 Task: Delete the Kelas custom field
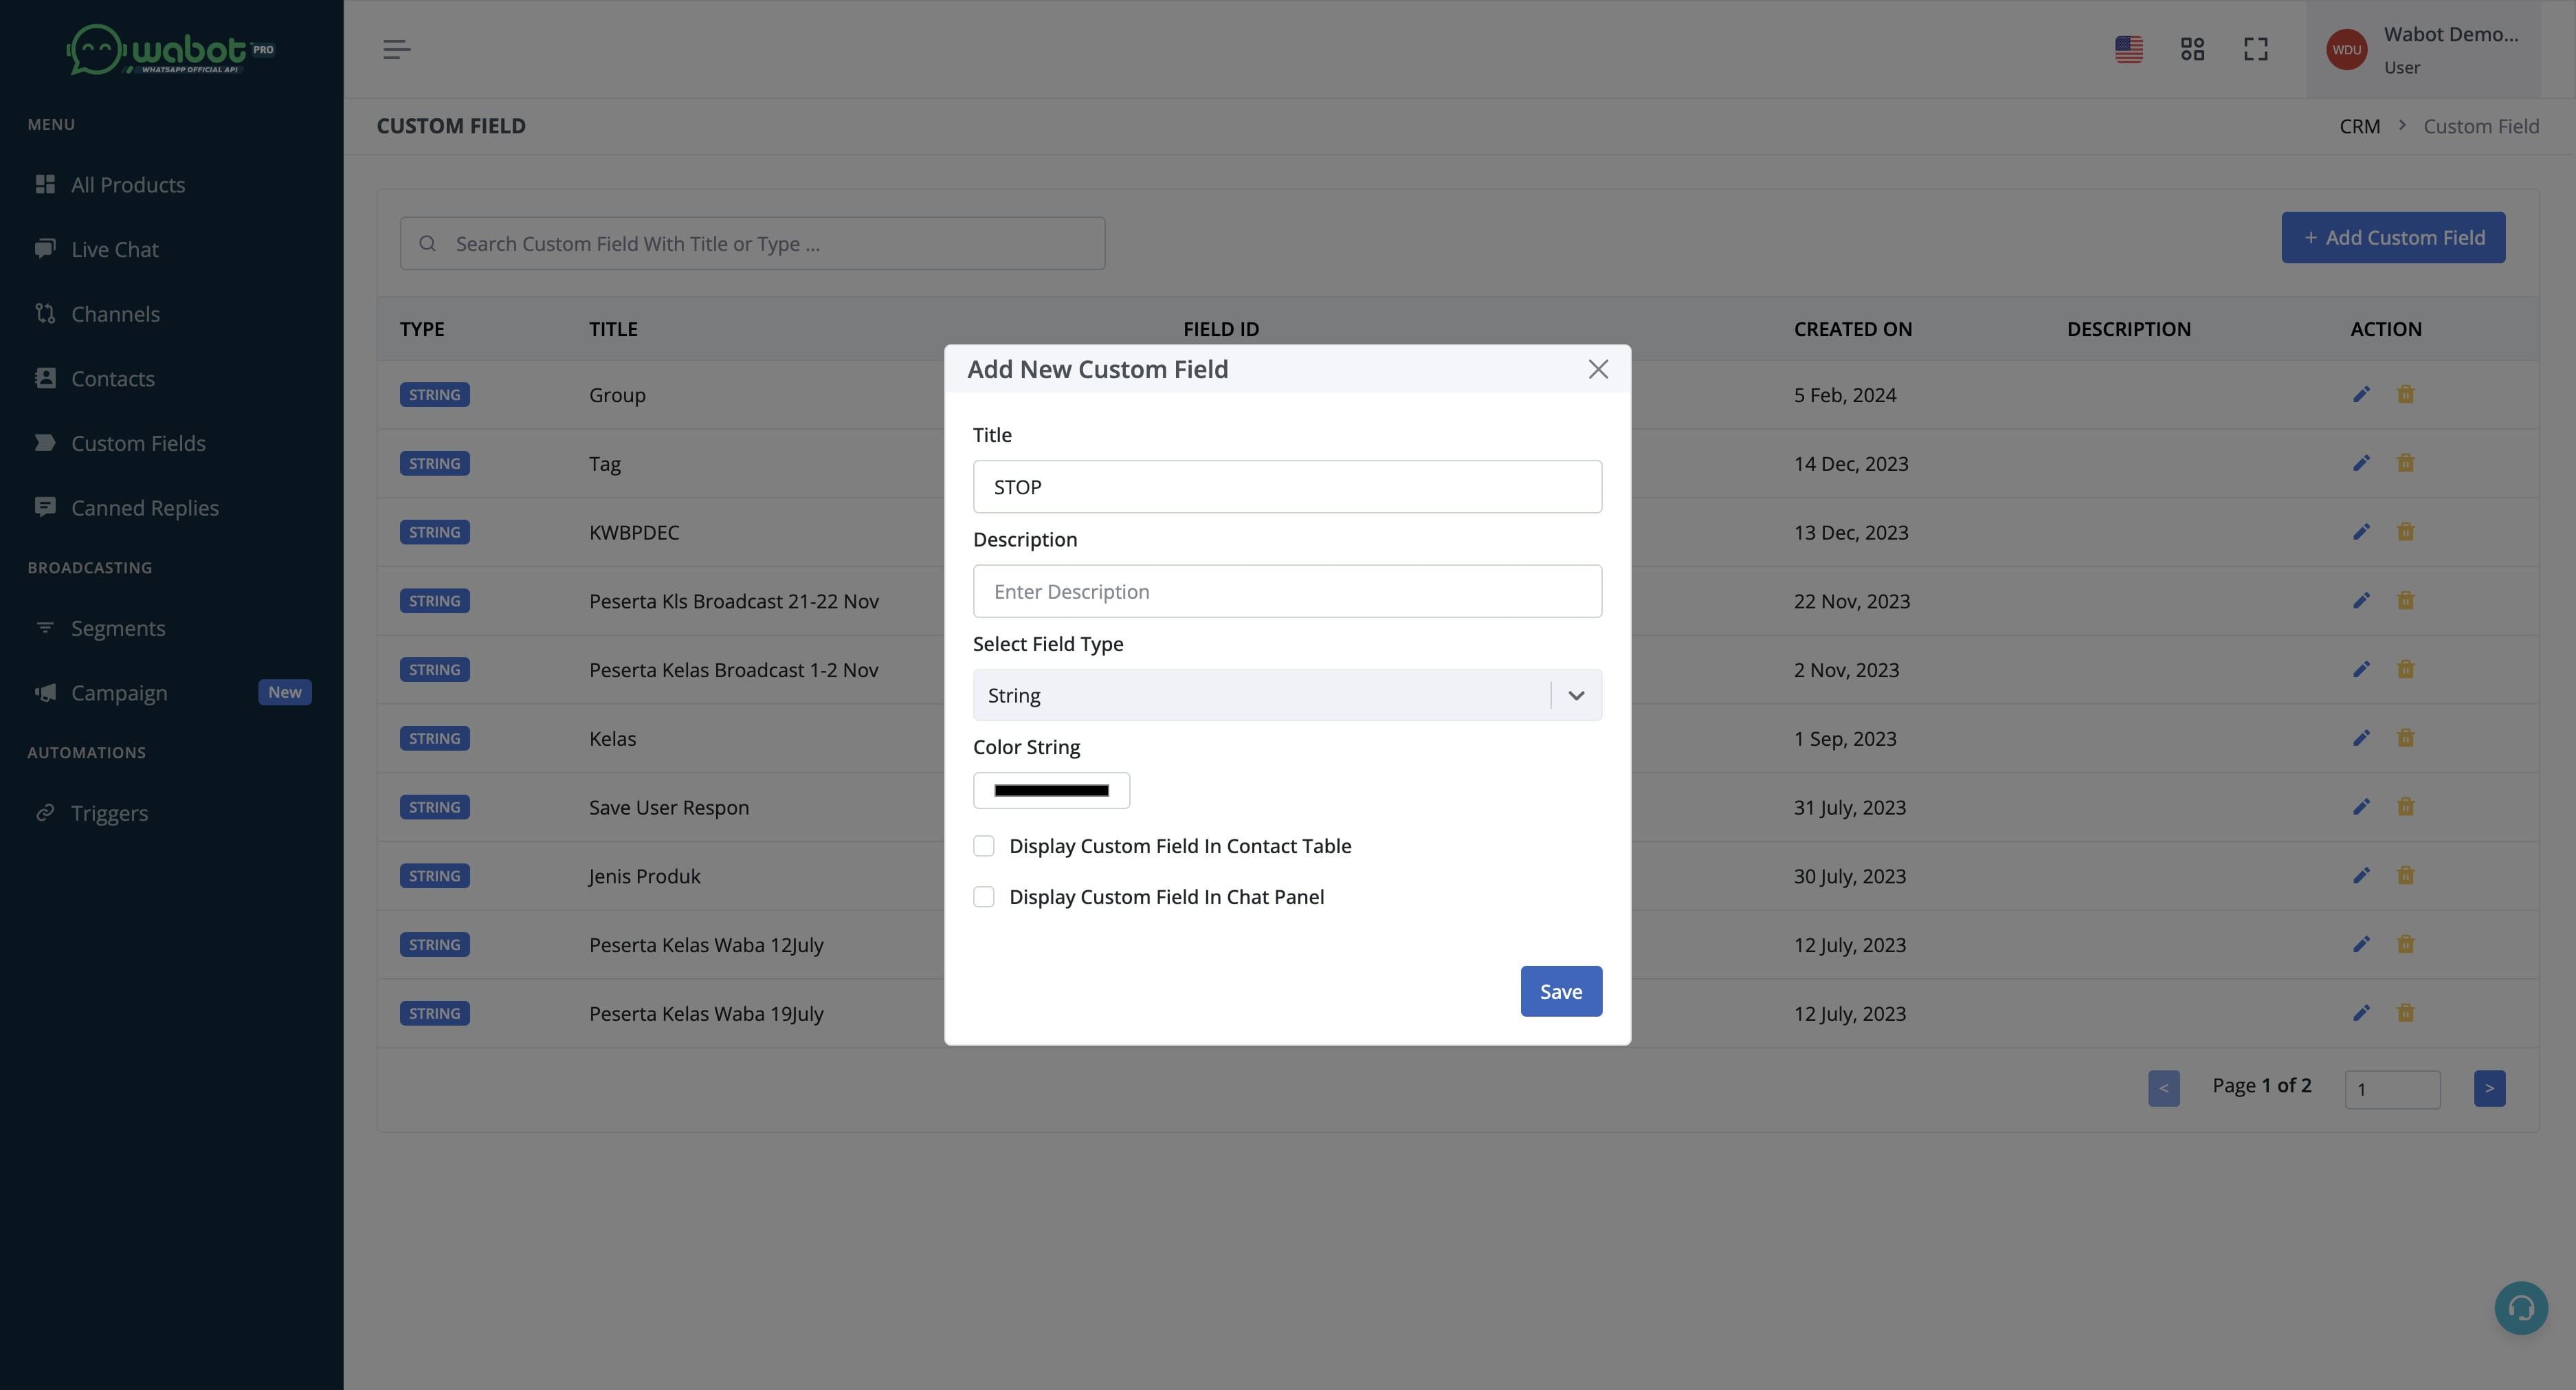click(2405, 738)
